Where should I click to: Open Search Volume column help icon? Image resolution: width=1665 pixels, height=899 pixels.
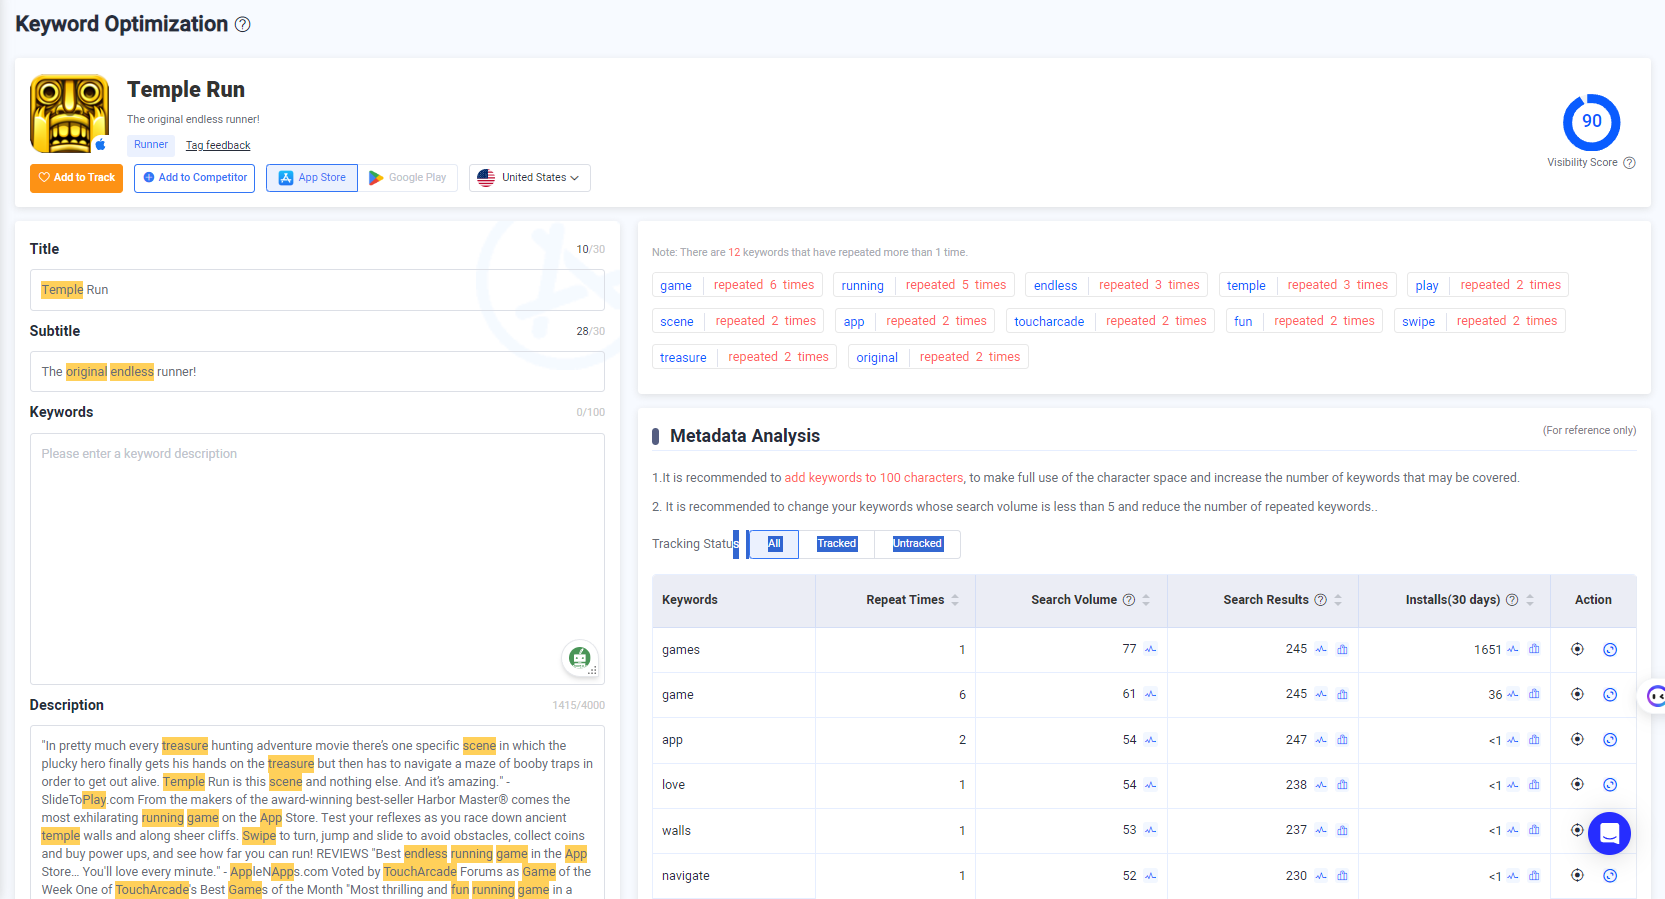click(x=1129, y=600)
